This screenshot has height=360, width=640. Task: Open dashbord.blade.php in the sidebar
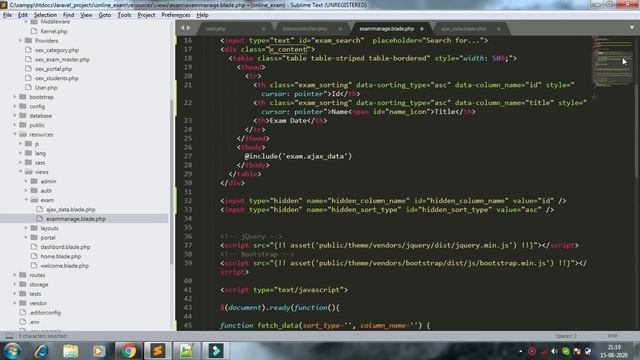pyautogui.click(x=65, y=247)
